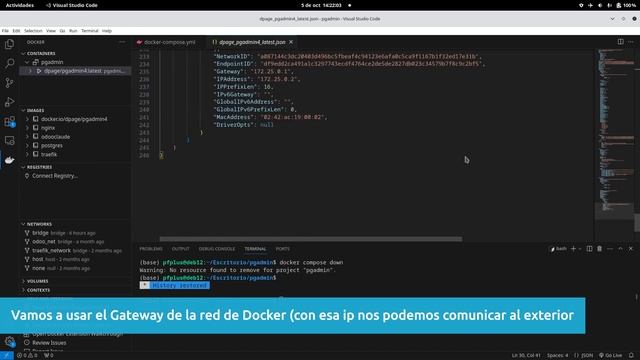Screen dimensions: 640x360
Task: Open the system volume indicator
Action: (600, 5)
